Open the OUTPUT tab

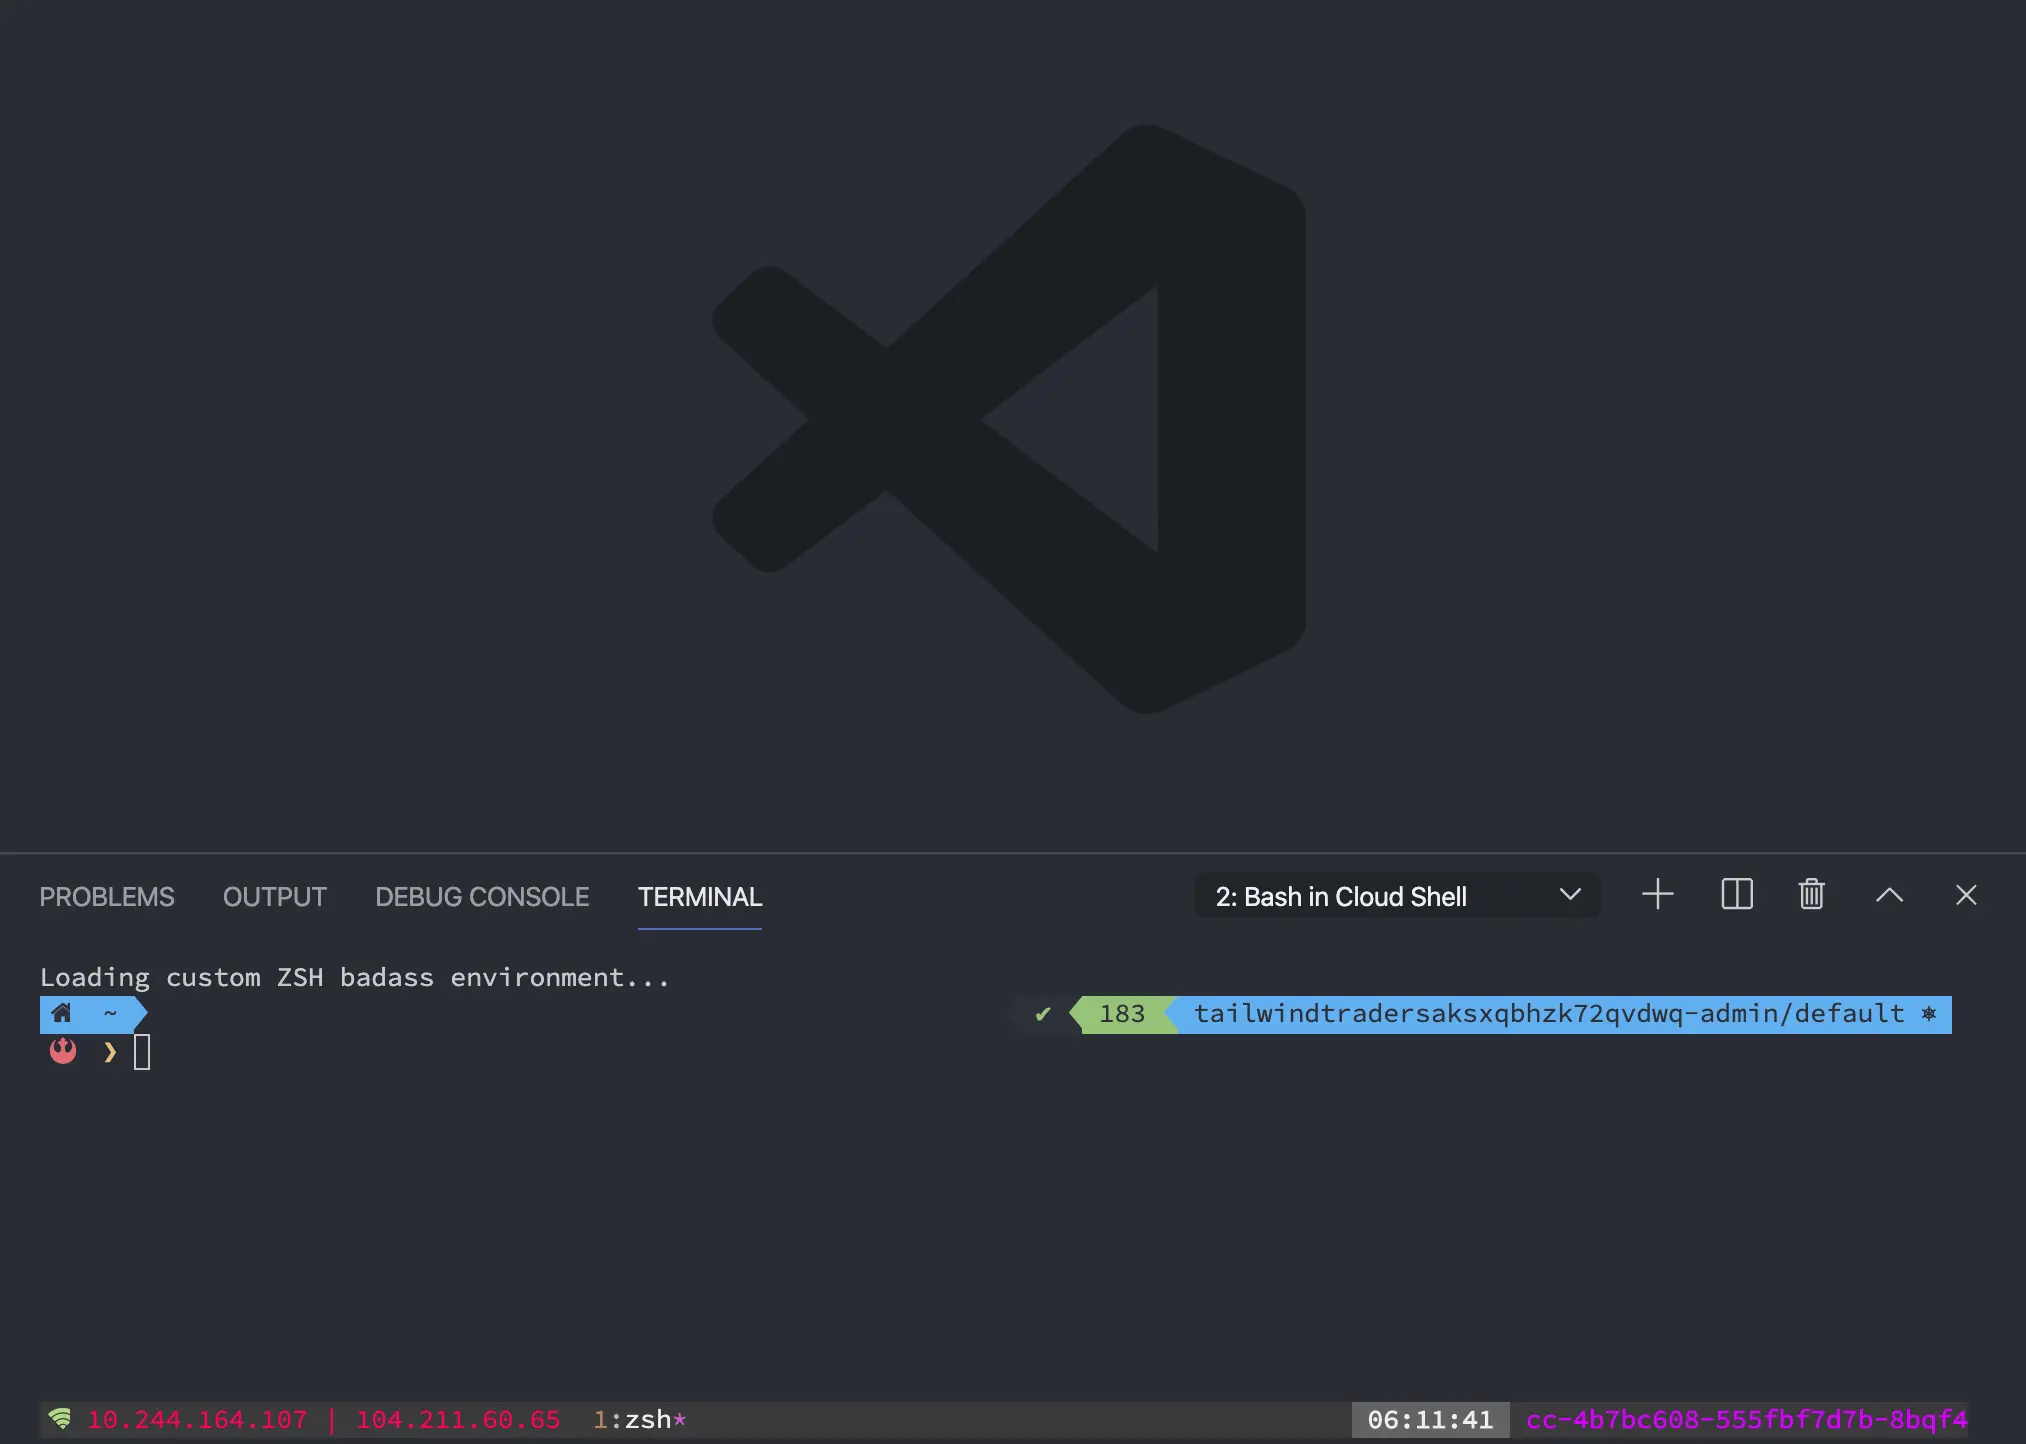[x=275, y=897]
